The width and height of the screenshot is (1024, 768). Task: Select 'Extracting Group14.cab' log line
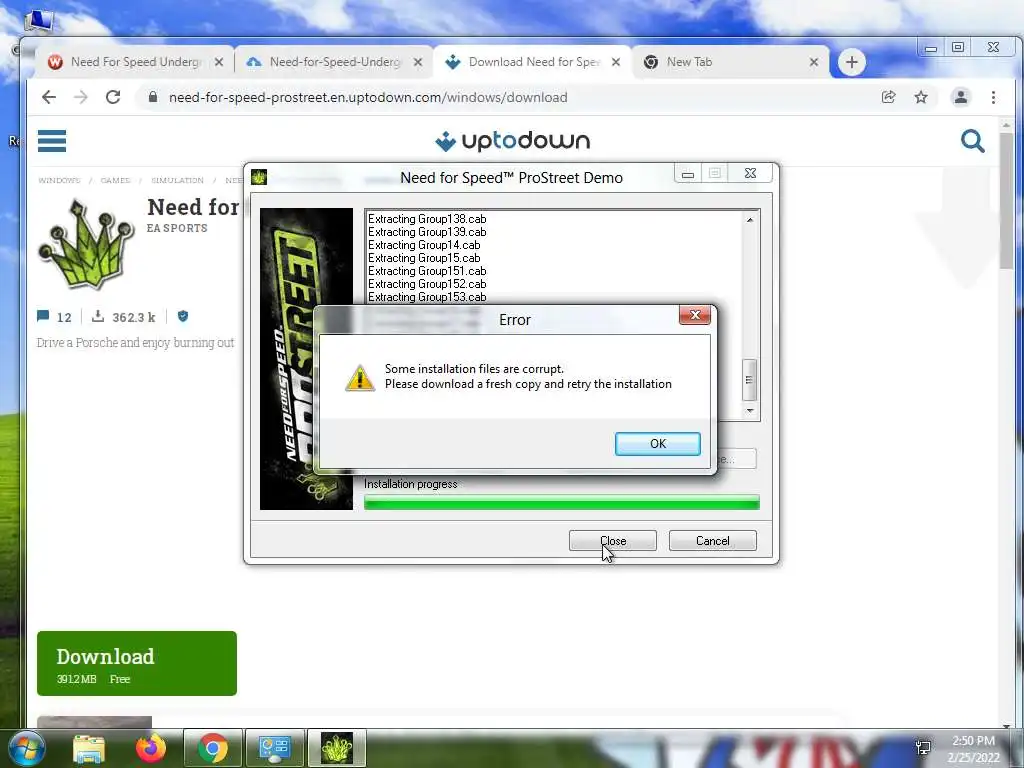pyautogui.click(x=424, y=245)
